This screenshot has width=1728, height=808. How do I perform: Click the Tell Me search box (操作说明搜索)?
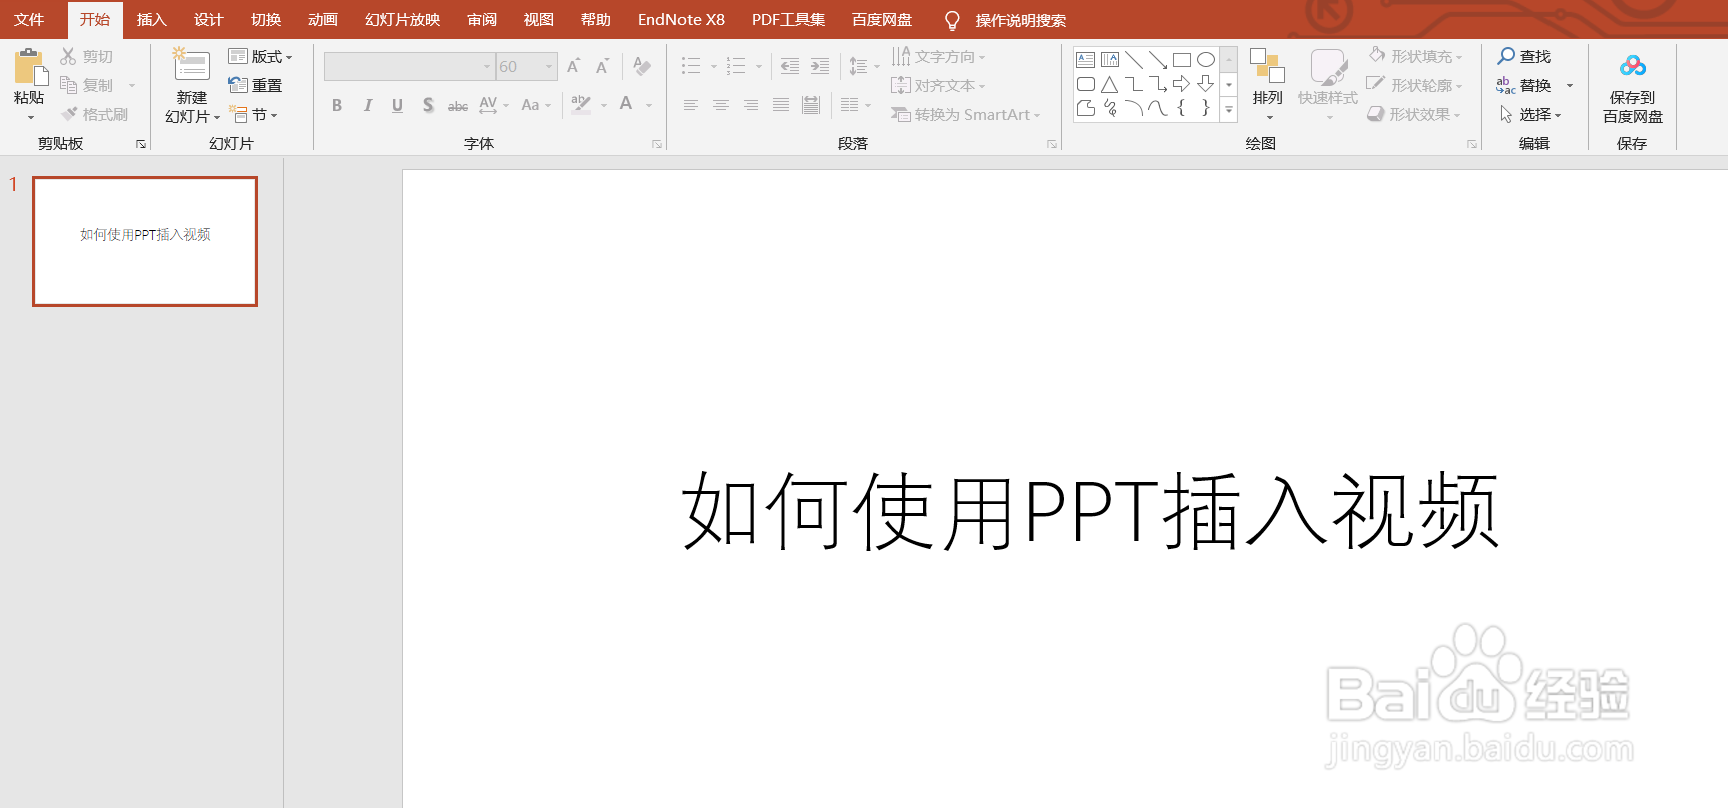1020,20
